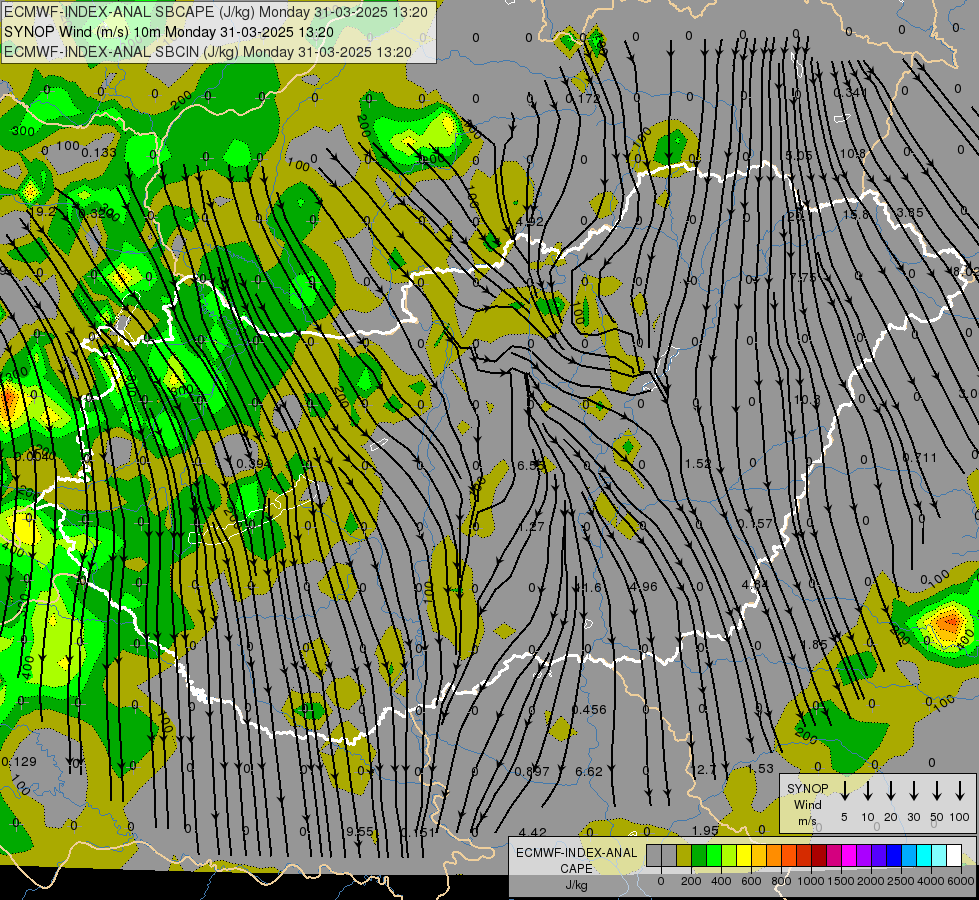Image resolution: width=979 pixels, height=900 pixels.
Task: Click the 9.55 value on the map
Action: (x=360, y=832)
